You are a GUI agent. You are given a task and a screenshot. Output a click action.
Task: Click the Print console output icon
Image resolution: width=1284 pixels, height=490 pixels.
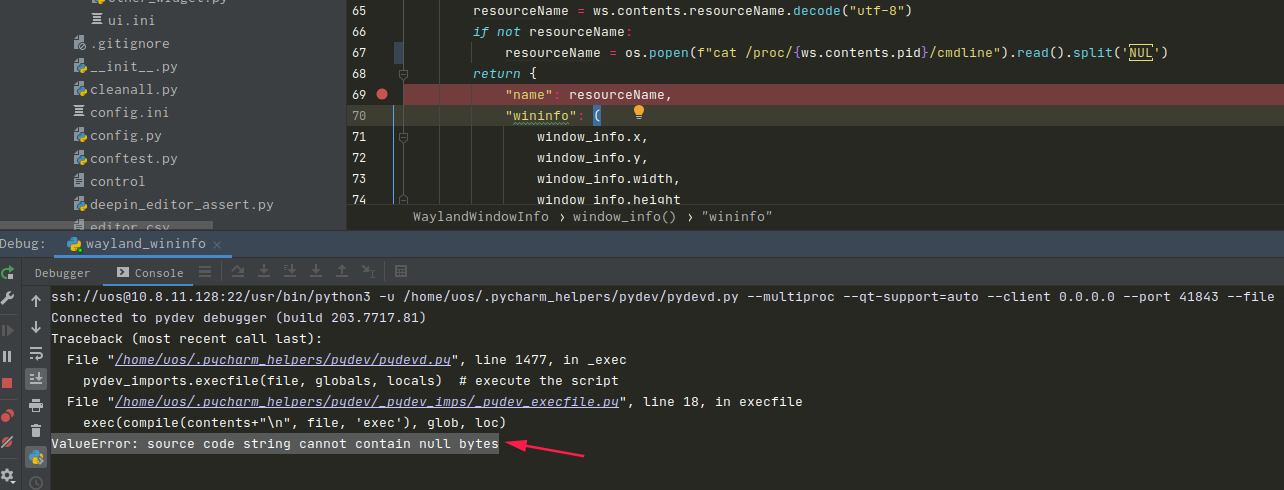pyautogui.click(x=36, y=405)
